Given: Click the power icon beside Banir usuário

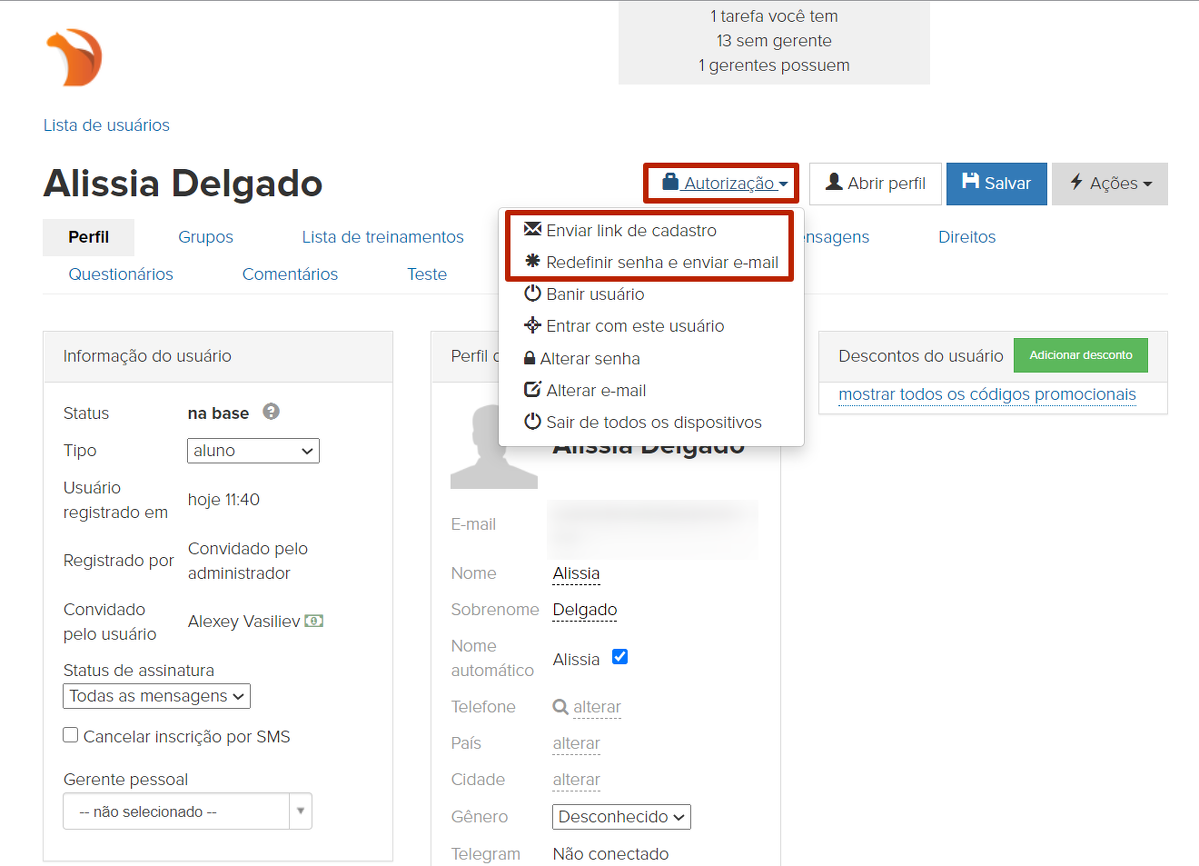Looking at the screenshot, I should pos(532,294).
